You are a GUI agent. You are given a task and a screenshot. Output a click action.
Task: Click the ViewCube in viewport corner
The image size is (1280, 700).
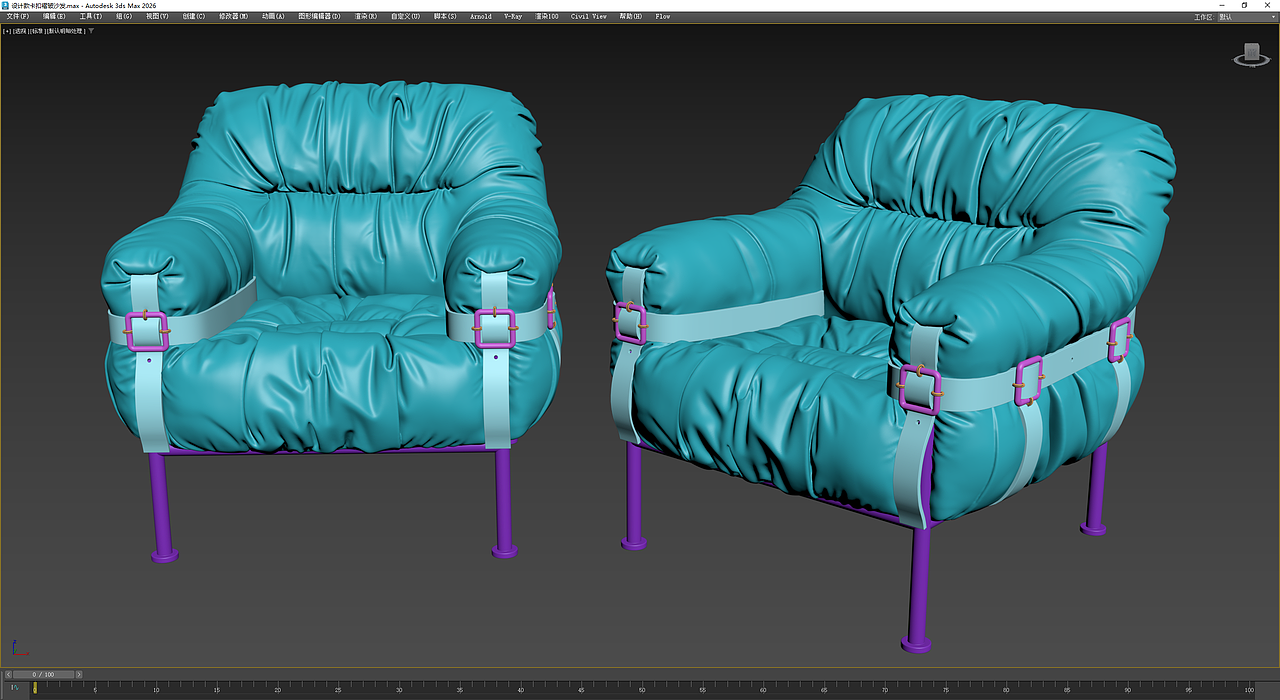click(x=1250, y=55)
